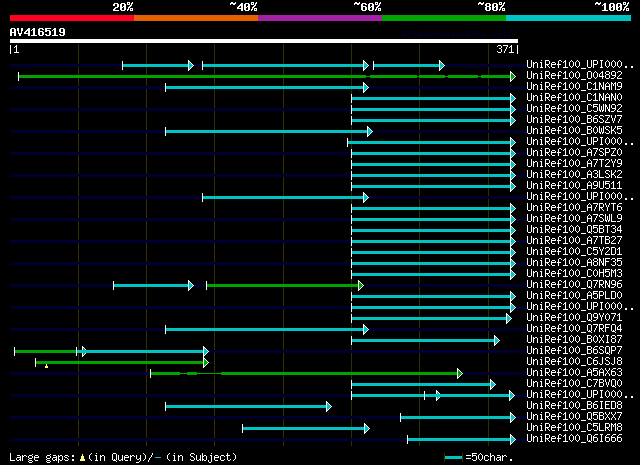Click the cyan alignment bar of C5LRM8
Screen dimensions: 640x465
point(306,429)
